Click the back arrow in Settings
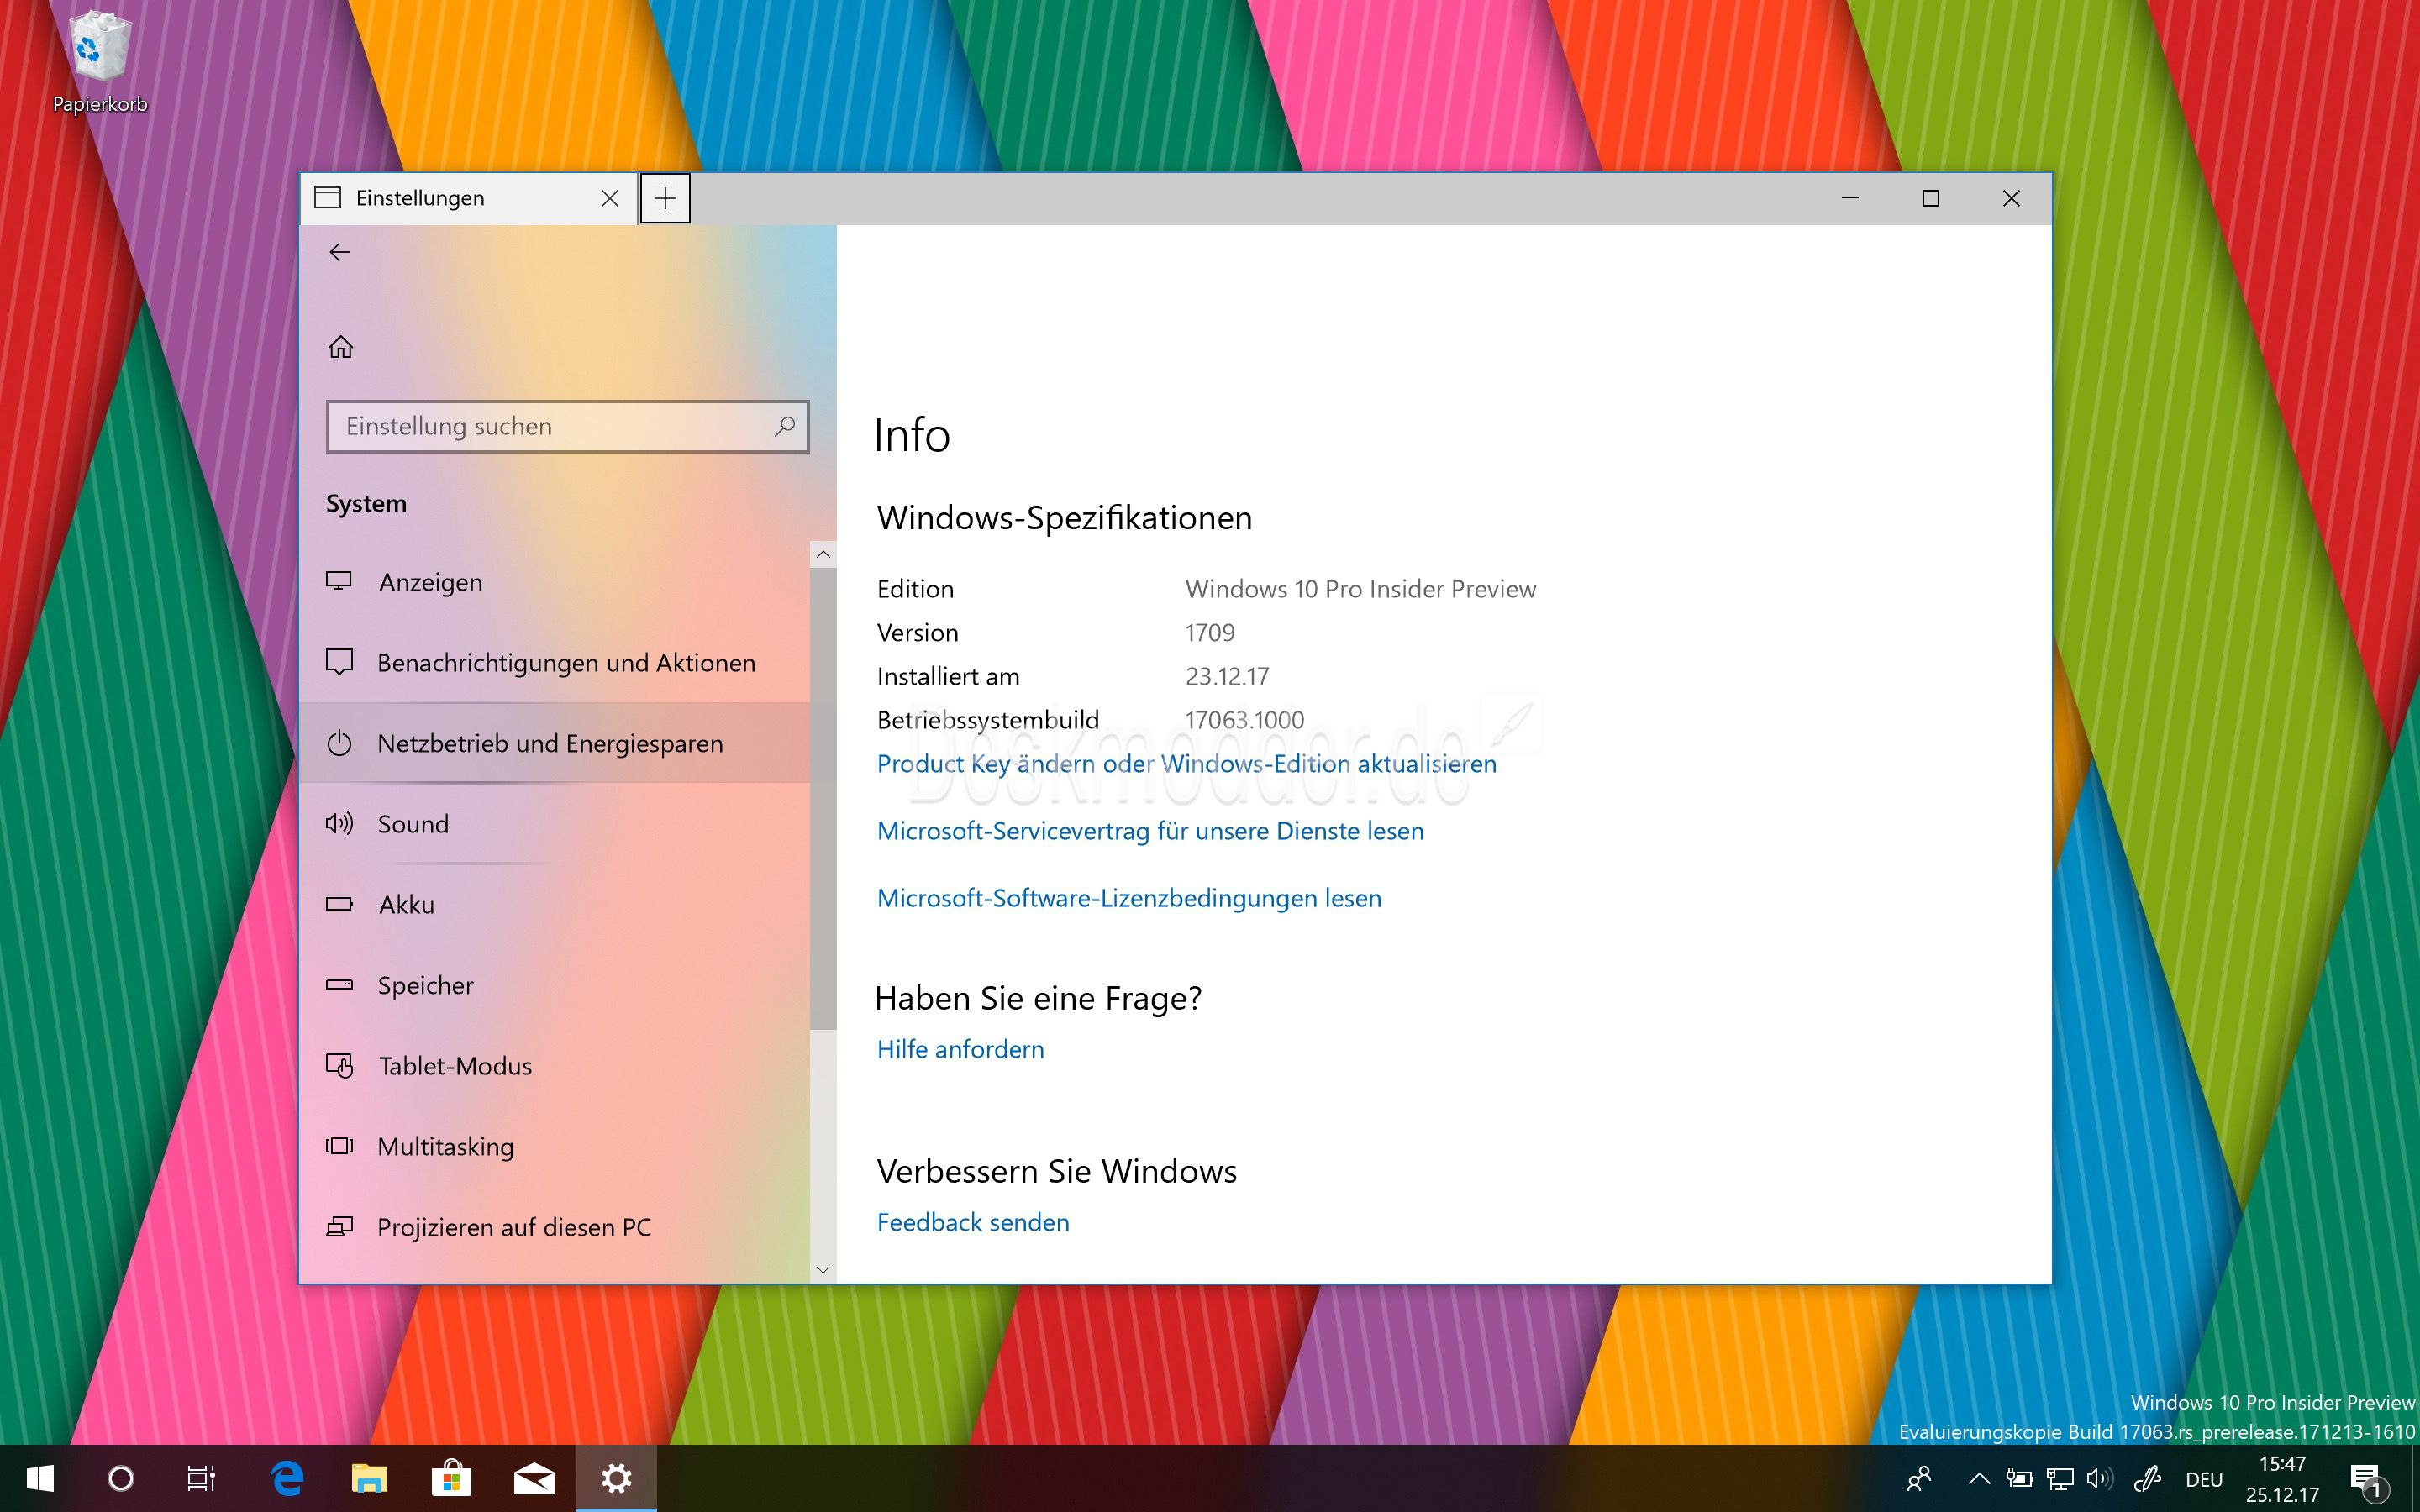2420x1512 pixels. (340, 252)
